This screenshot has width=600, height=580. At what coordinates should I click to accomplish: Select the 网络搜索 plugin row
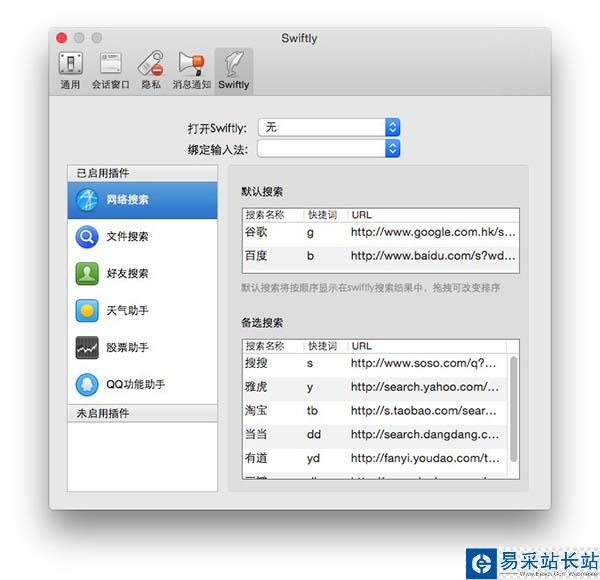[142, 200]
